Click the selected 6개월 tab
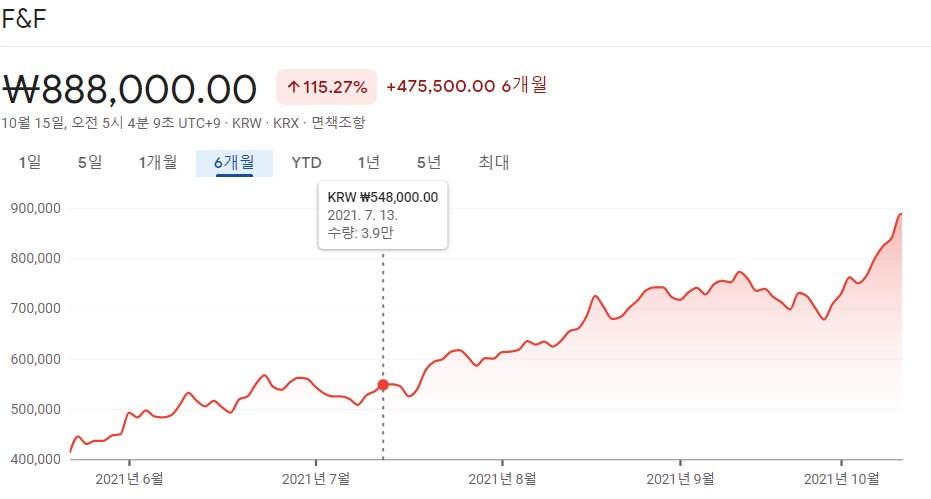This screenshot has width=931, height=499. [x=234, y=162]
